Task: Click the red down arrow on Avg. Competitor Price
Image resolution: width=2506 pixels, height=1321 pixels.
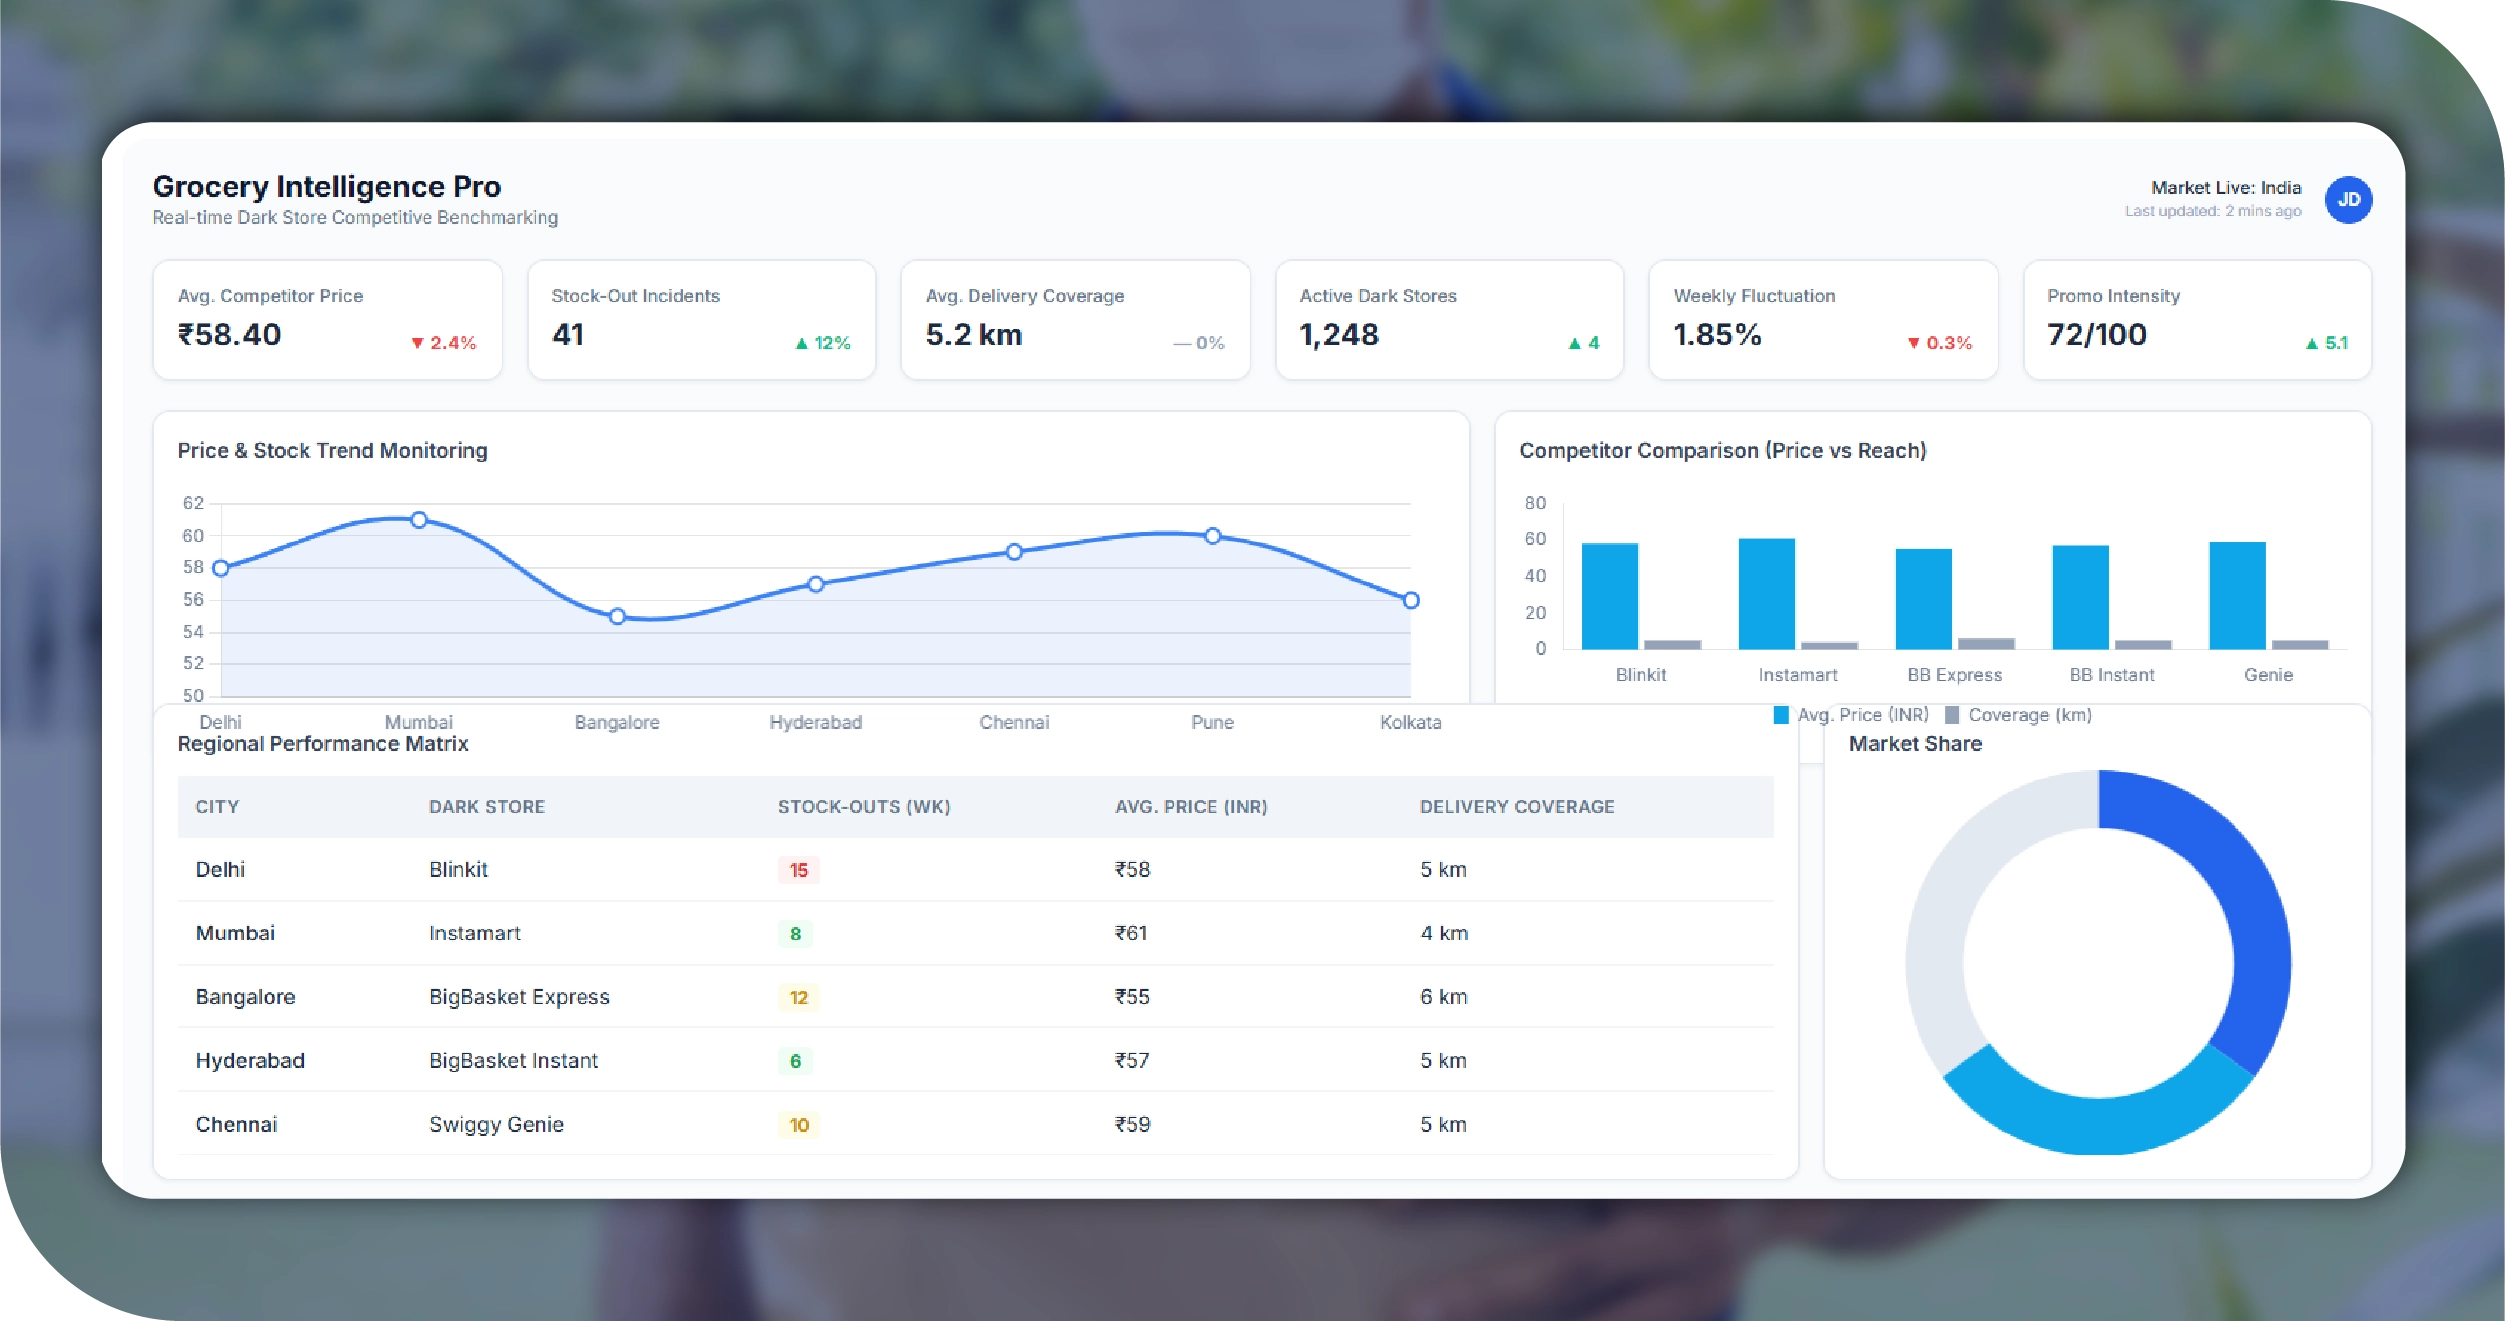Action: click(418, 343)
